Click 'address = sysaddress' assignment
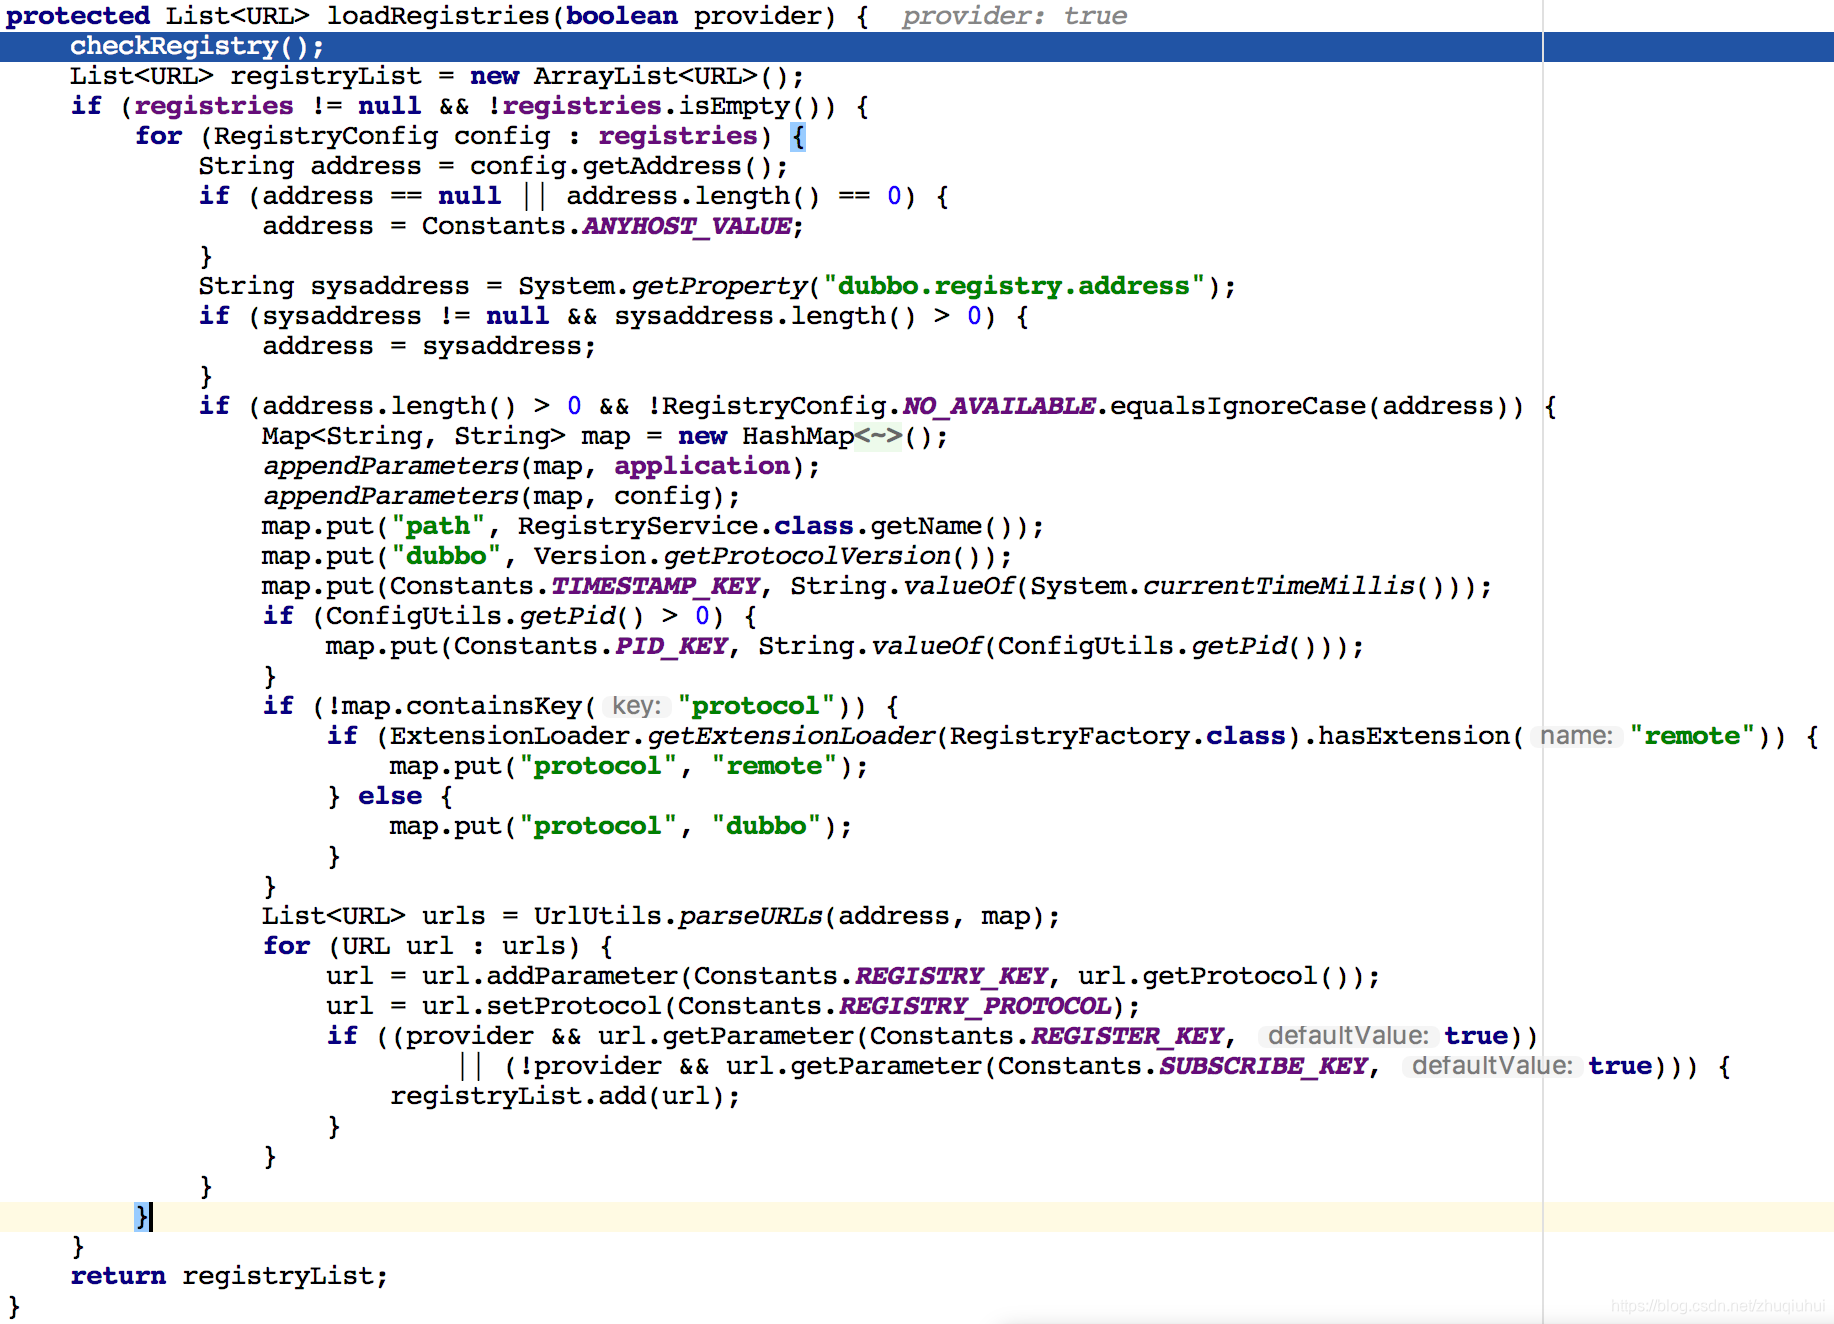Image resolution: width=1834 pixels, height=1324 pixels. pos(429,346)
